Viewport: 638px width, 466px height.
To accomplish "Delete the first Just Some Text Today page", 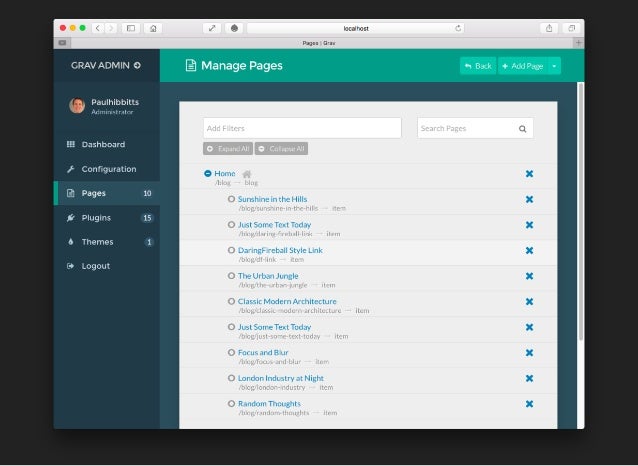I will click(529, 225).
